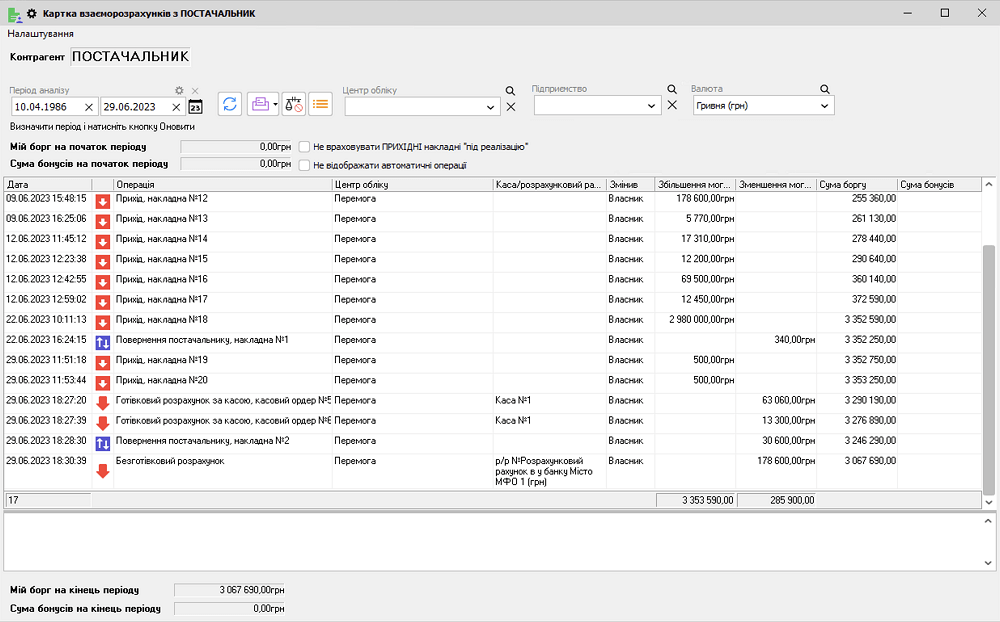
Task: Click the orange list view icon
Action: tap(320, 104)
